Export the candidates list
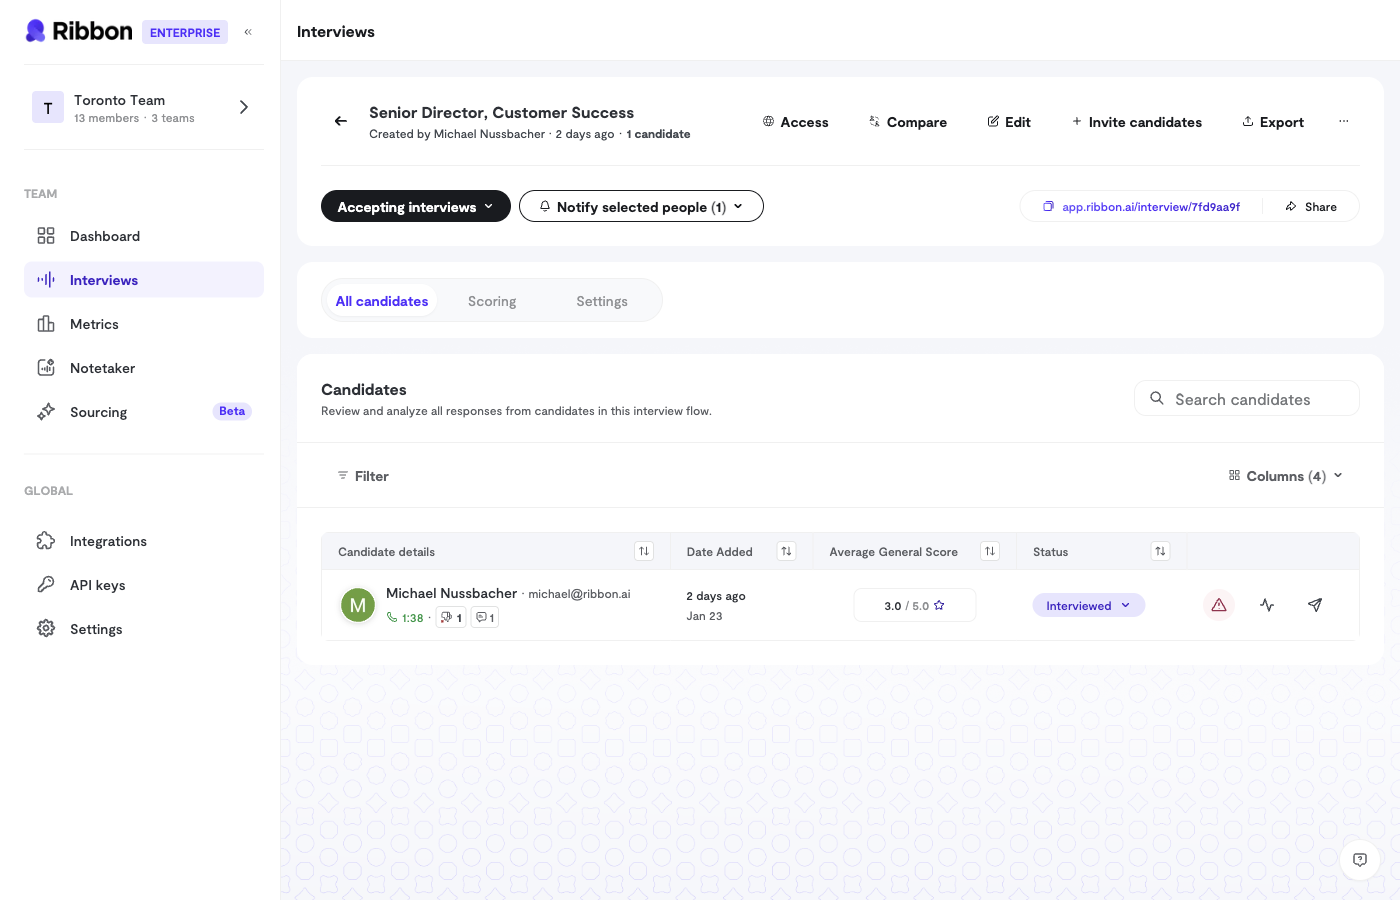 click(1273, 122)
